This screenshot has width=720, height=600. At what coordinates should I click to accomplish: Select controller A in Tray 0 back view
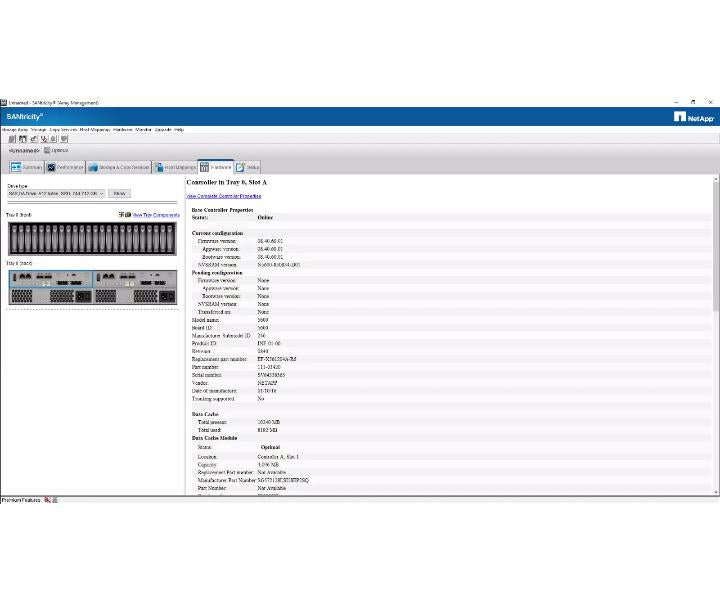click(51, 279)
